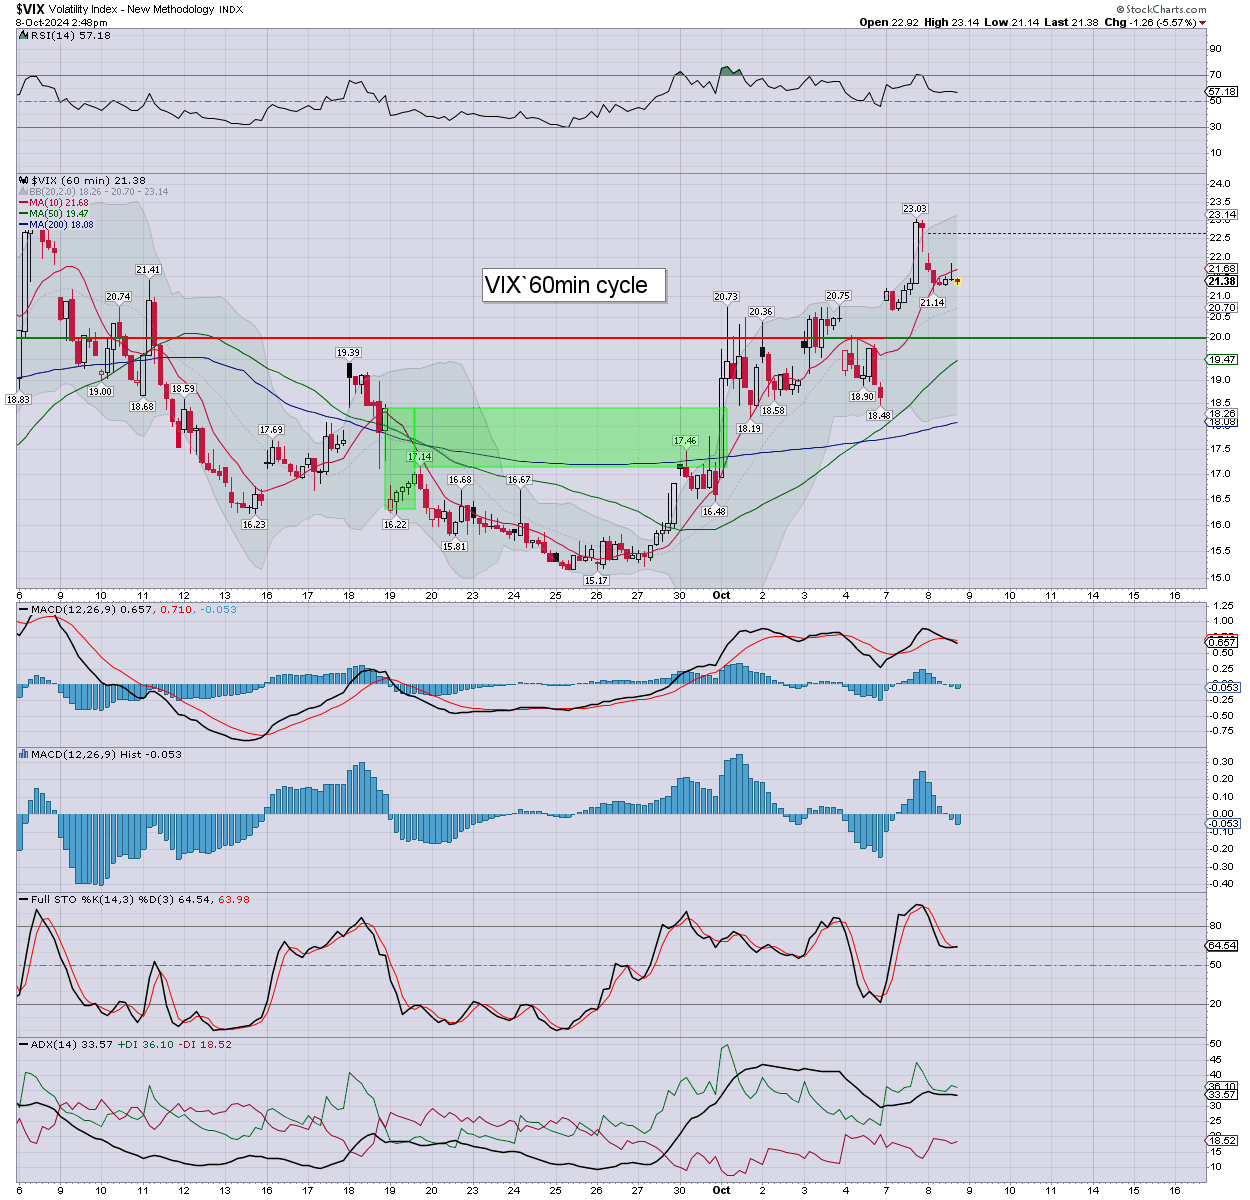Click the RSI(14) indicator legend icon

pos(24,35)
